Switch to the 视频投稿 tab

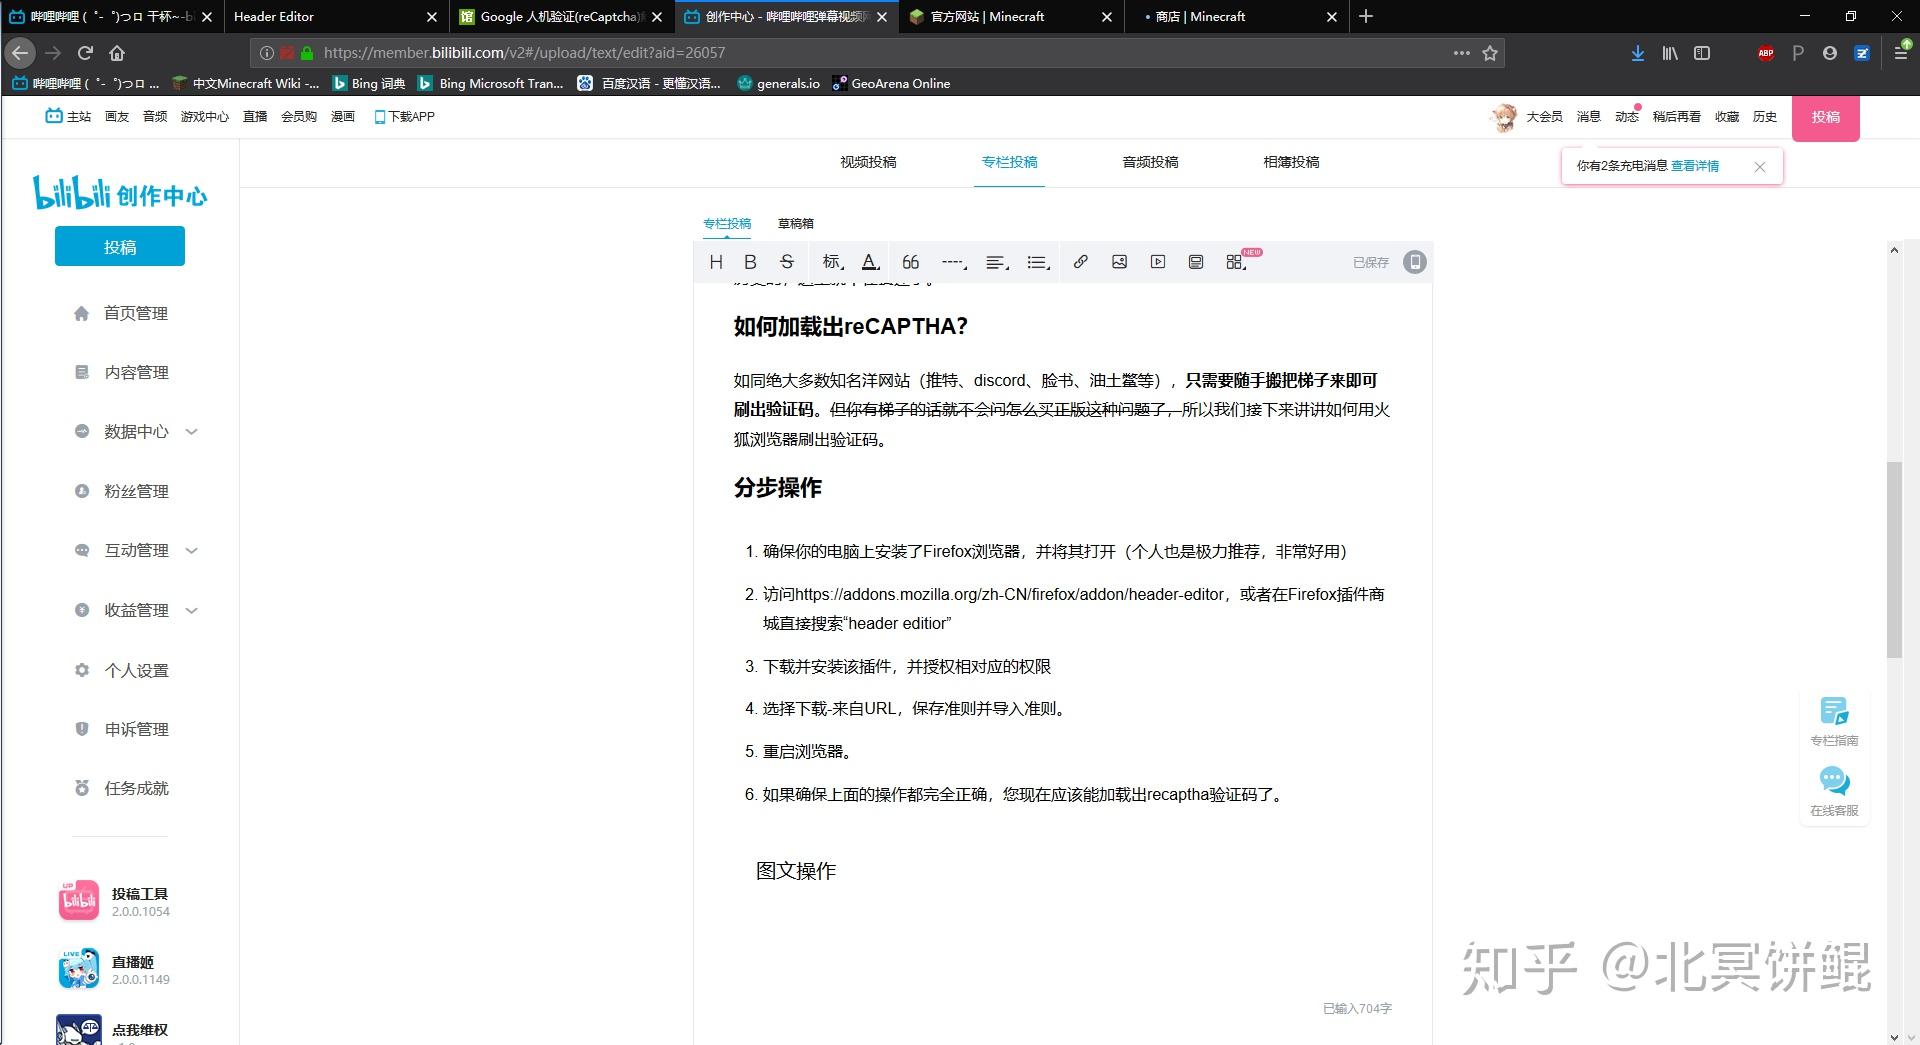868,162
